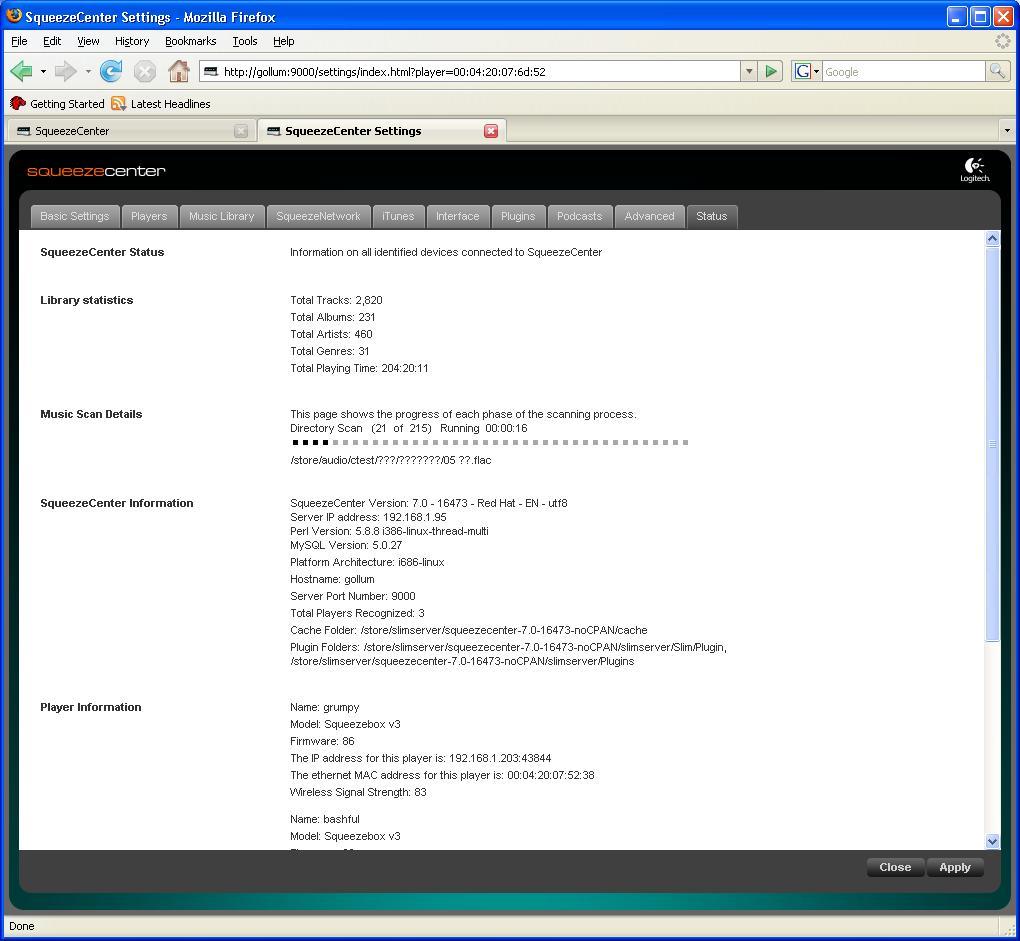Open the forward history dropdown arrow
The image size is (1020, 941).
tap(88, 72)
